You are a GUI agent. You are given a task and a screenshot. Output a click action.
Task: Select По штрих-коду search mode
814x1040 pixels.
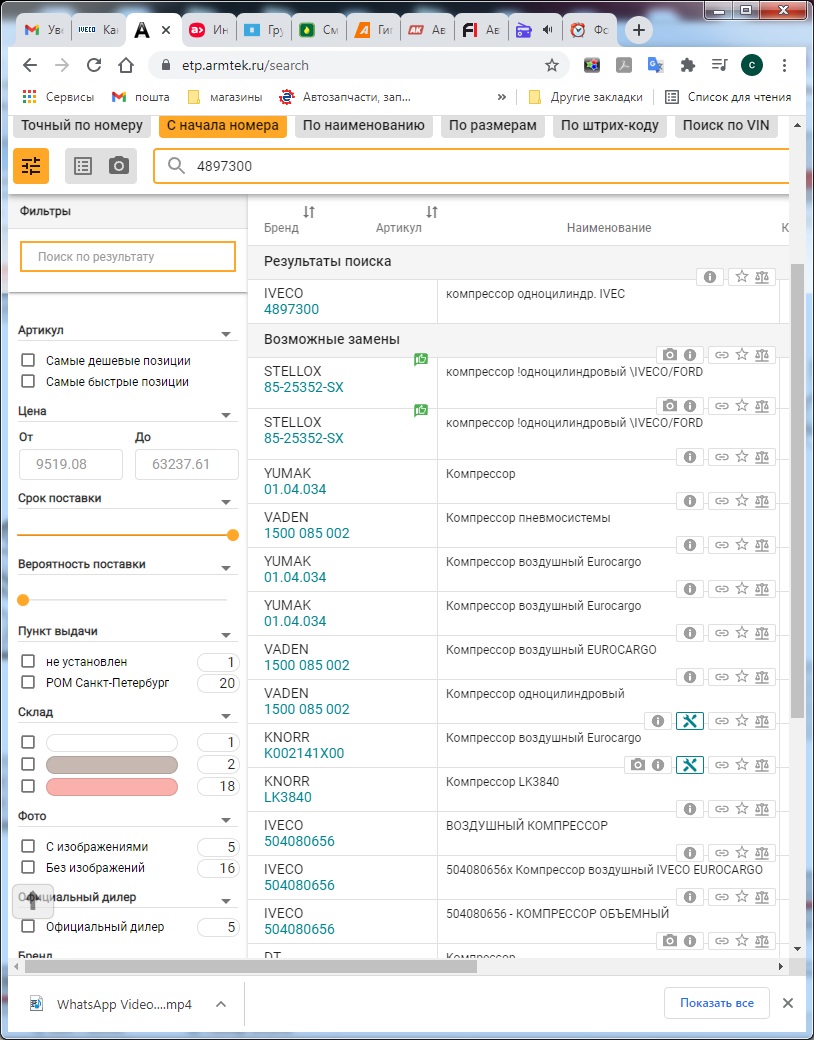point(610,125)
